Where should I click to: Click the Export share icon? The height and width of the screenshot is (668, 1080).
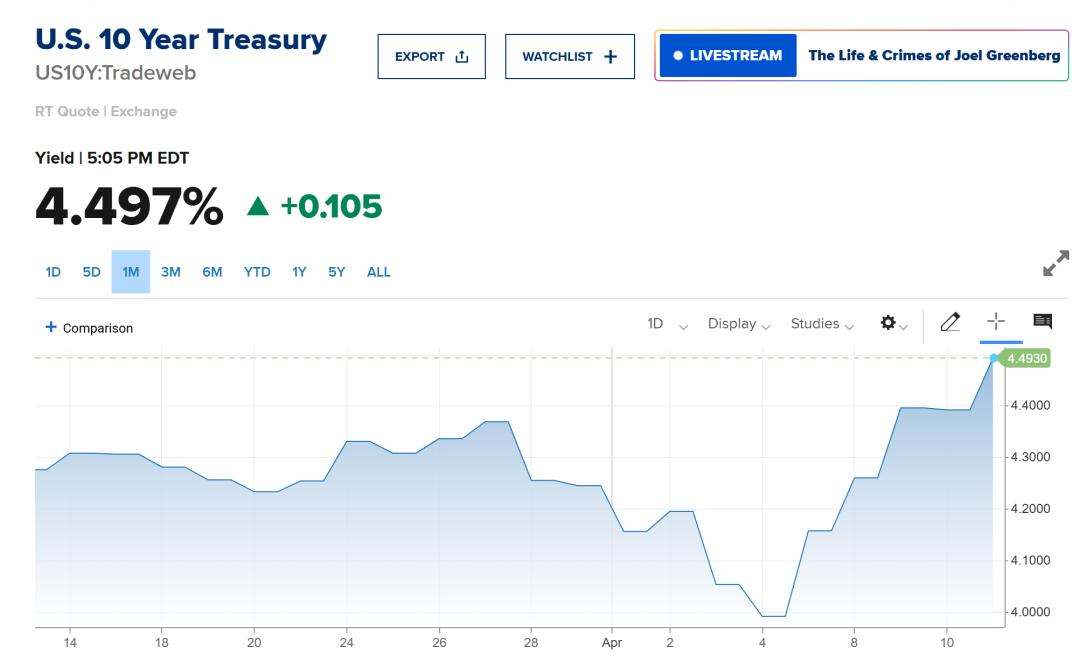[x=461, y=57]
